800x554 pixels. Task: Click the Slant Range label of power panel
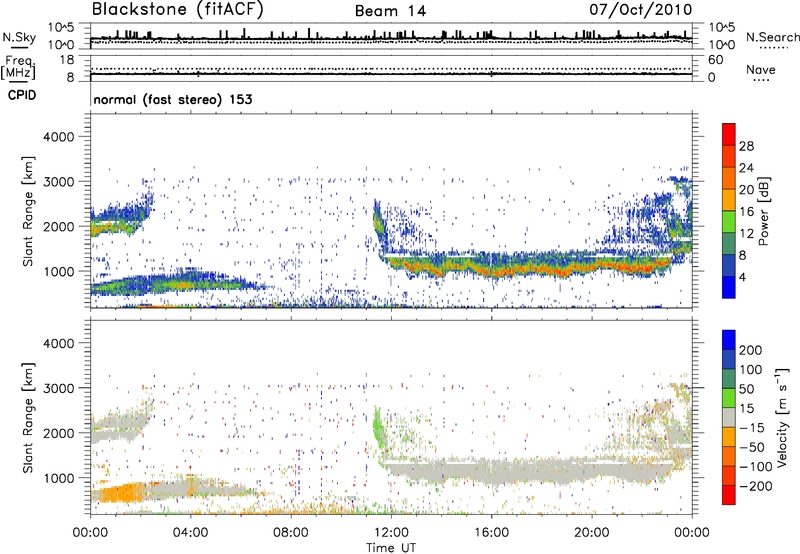coord(28,211)
